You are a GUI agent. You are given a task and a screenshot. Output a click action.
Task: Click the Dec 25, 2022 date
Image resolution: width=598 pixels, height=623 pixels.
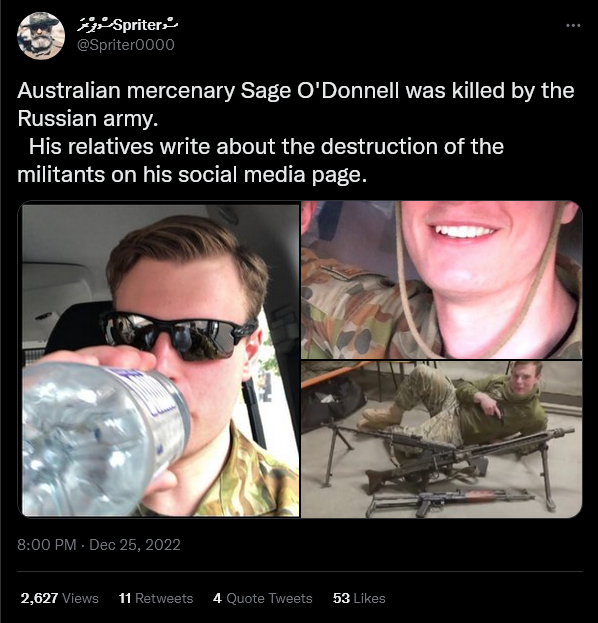pos(135,544)
